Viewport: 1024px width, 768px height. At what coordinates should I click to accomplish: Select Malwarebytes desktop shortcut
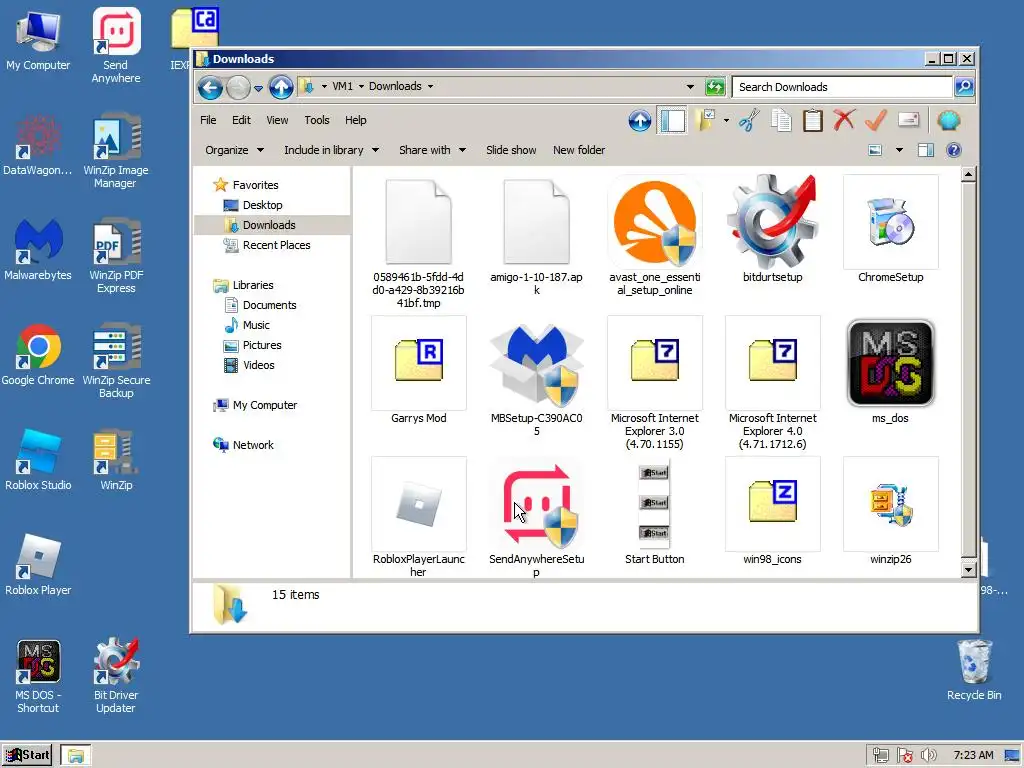(x=38, y=250)
